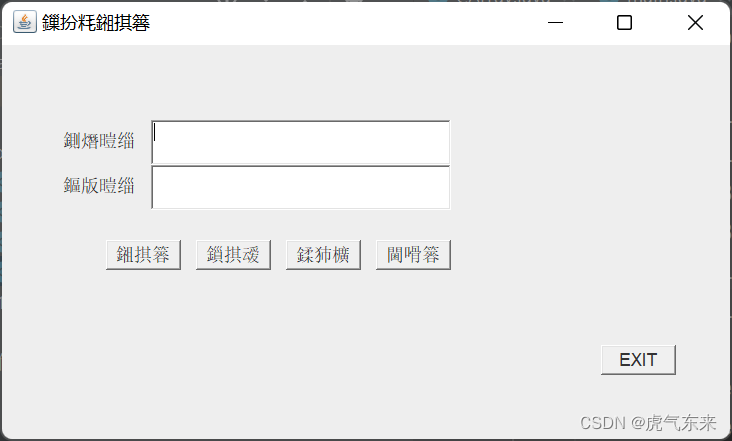The width and height of the screenshot is (732, 441).
Task: Click the CSDN watermark text
Action: click(x=603, y=423)
